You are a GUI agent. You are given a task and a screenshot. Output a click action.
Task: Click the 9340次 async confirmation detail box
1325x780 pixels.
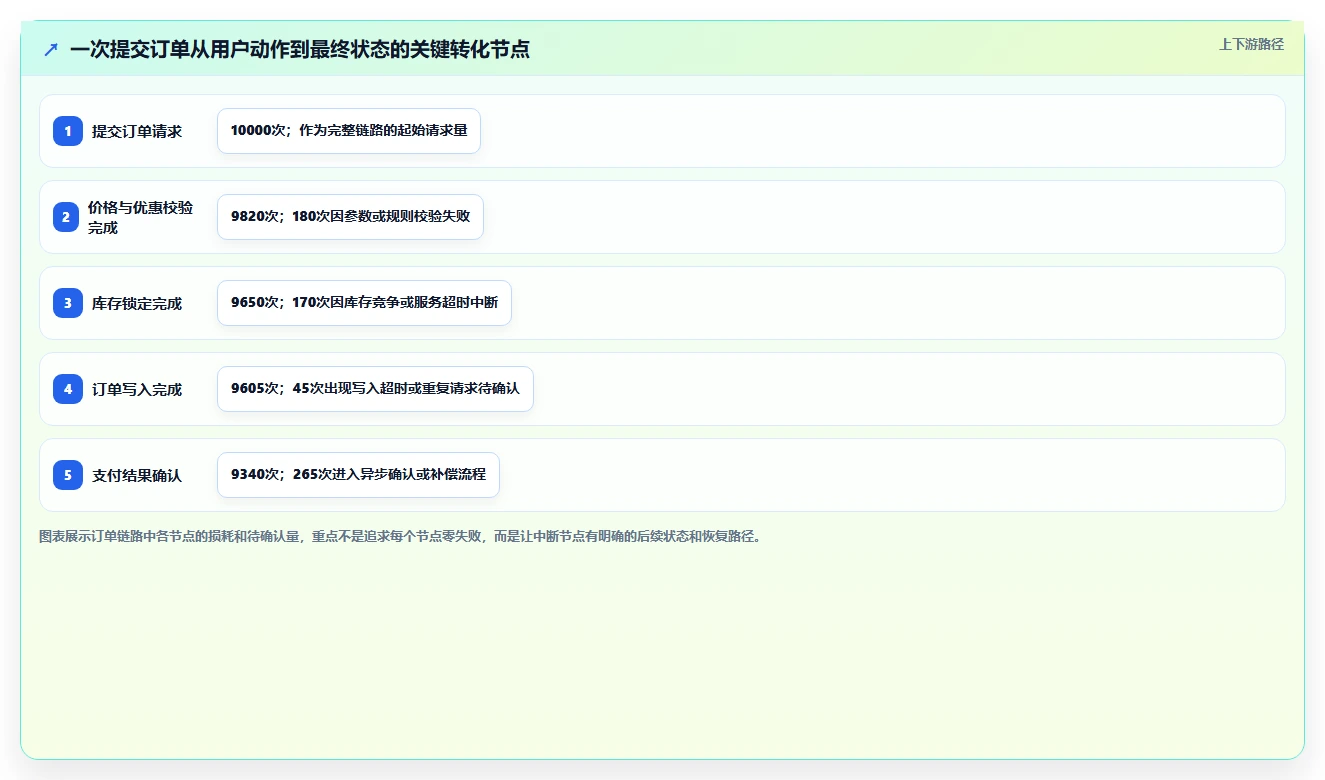[358, 475]
